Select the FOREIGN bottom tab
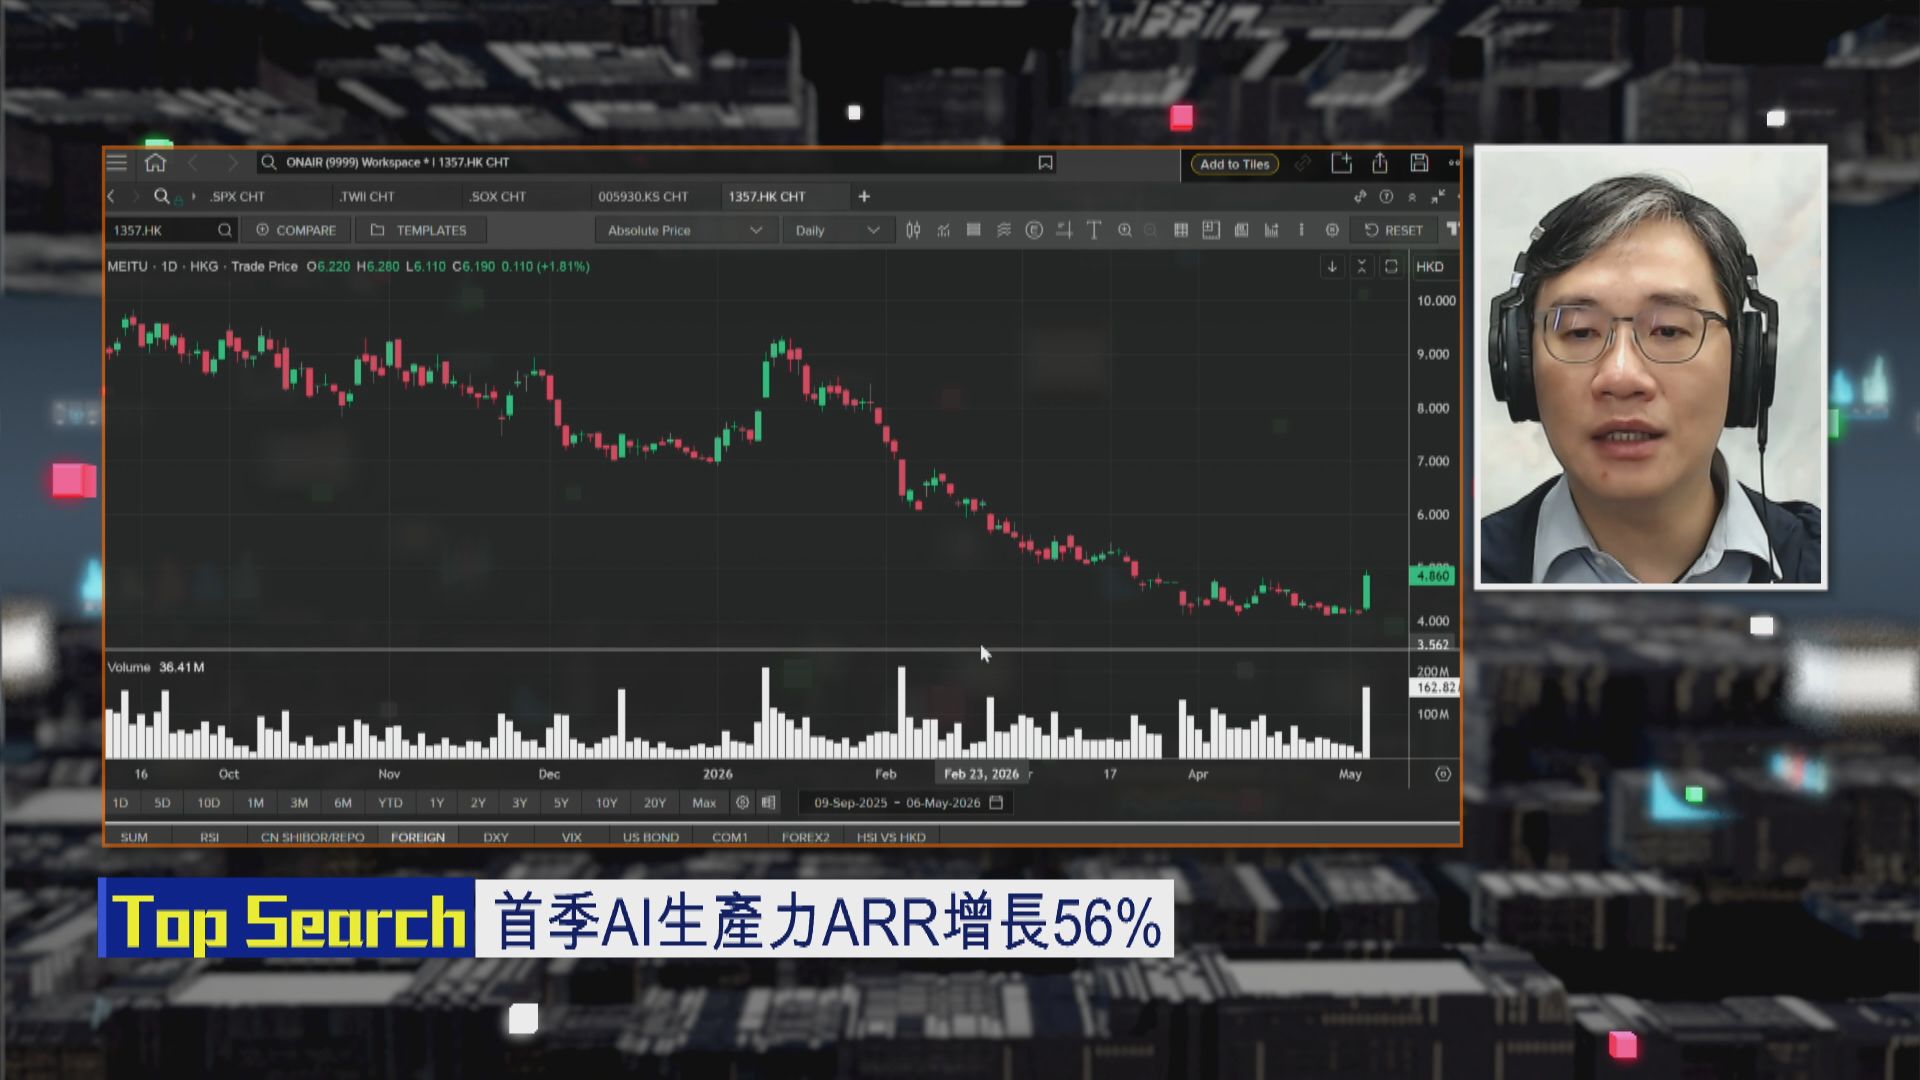 pos(418,837)
